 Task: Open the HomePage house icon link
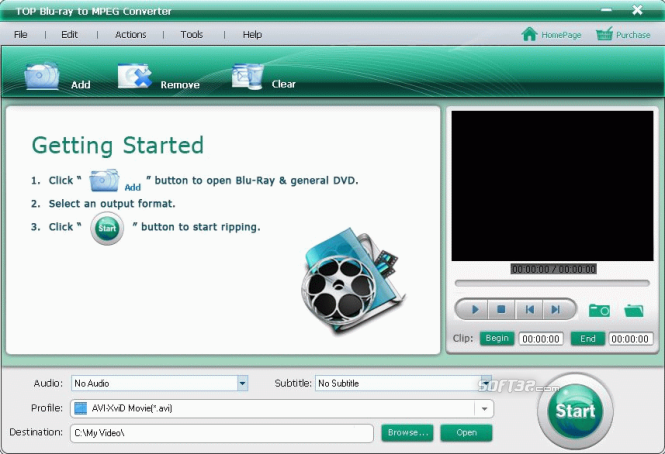(x=529, y=34)
